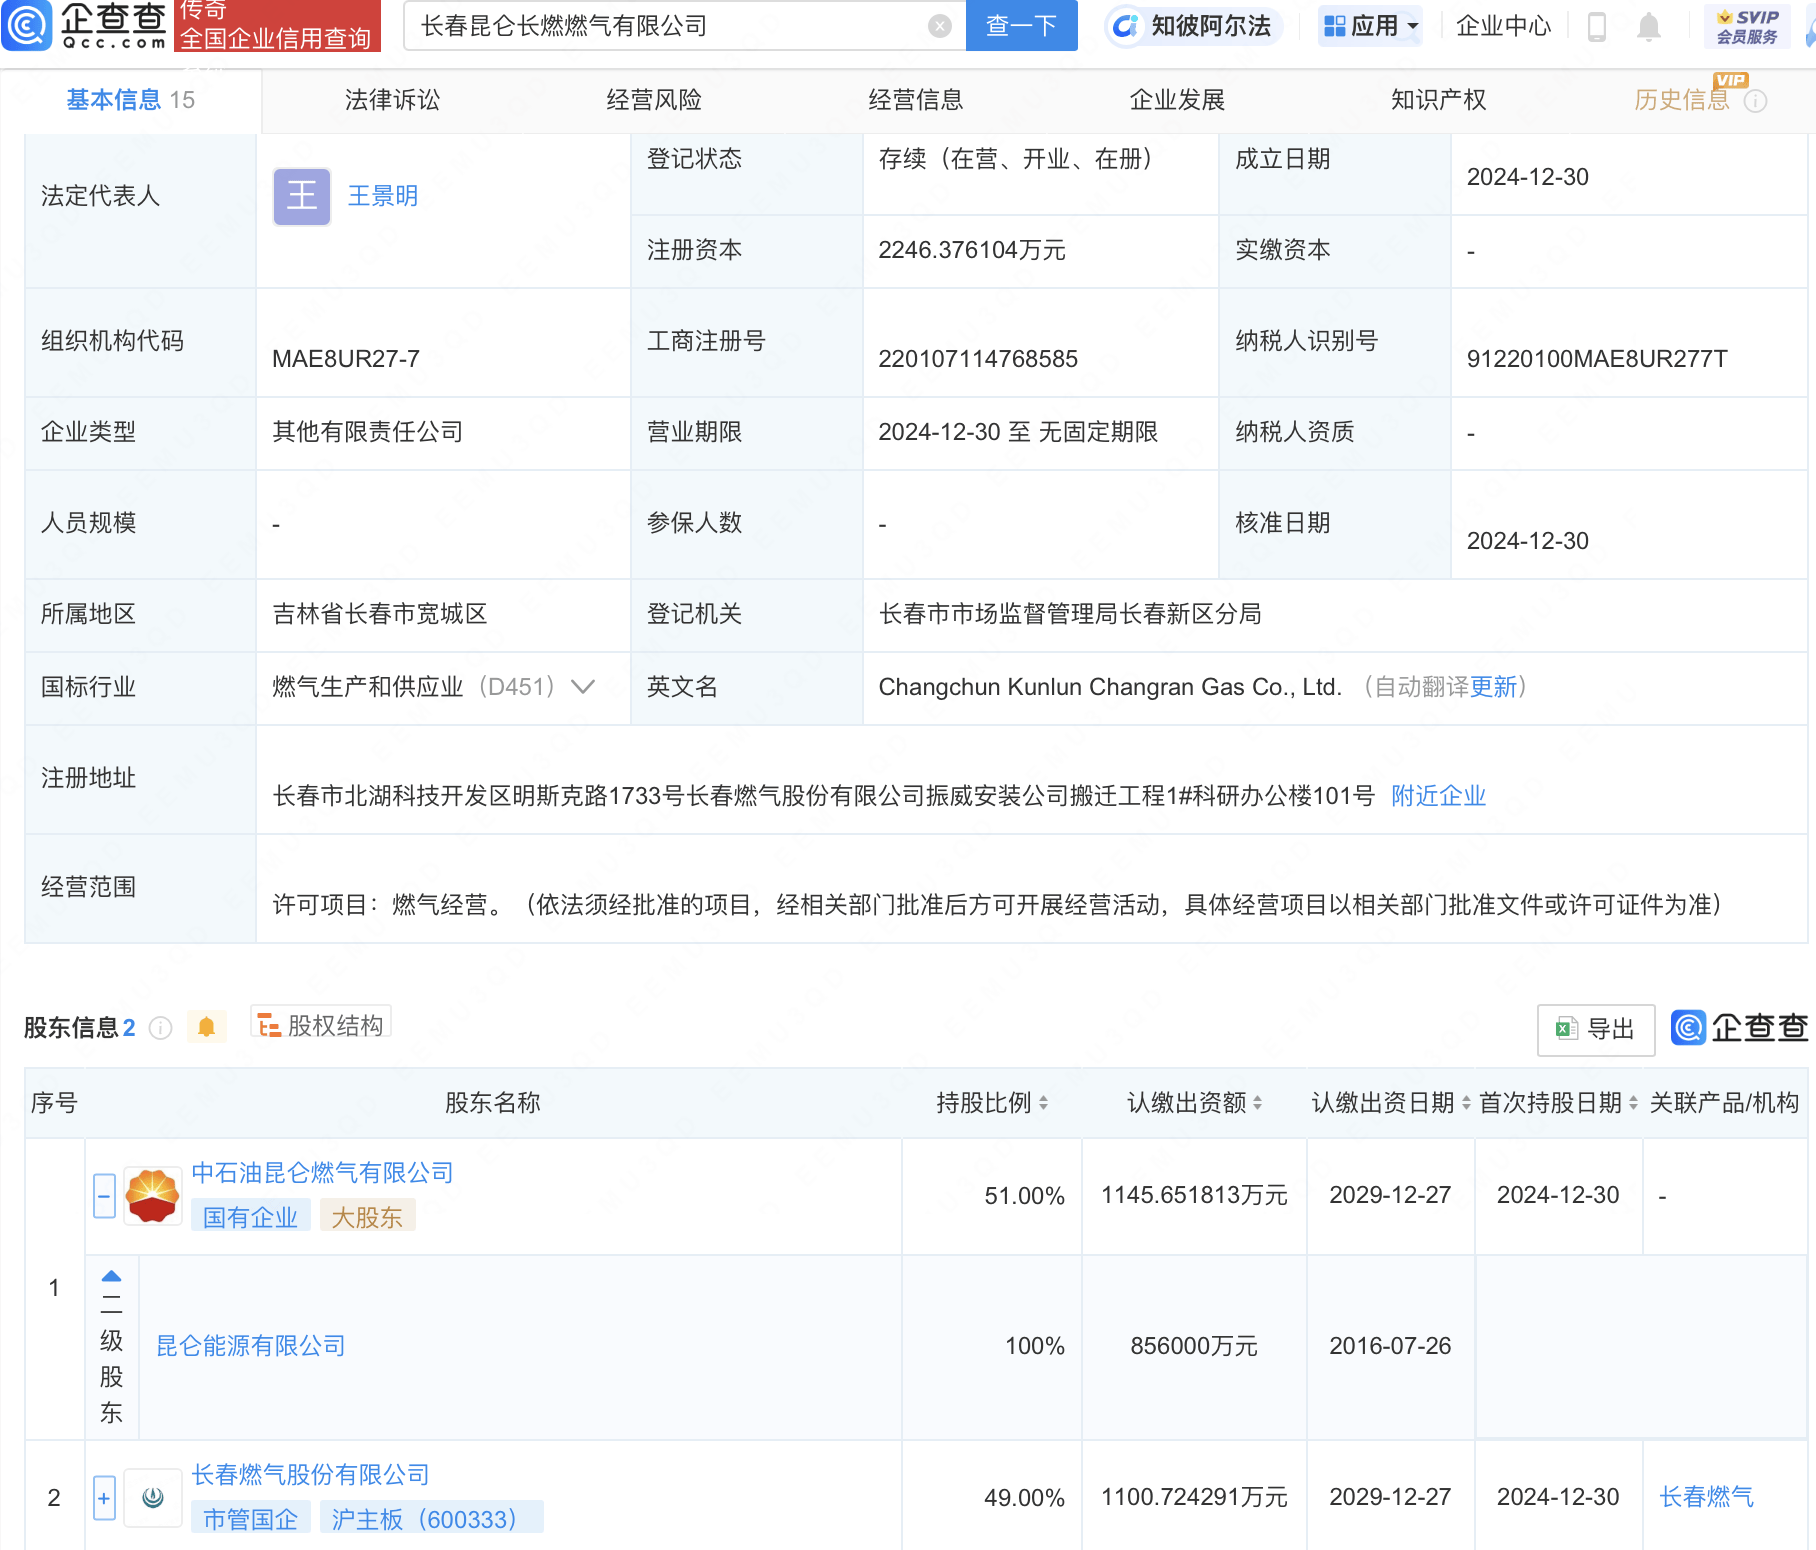Select organization code MAE8UR27-7
Screen dimensions: 1816x1550
(346, 359)
